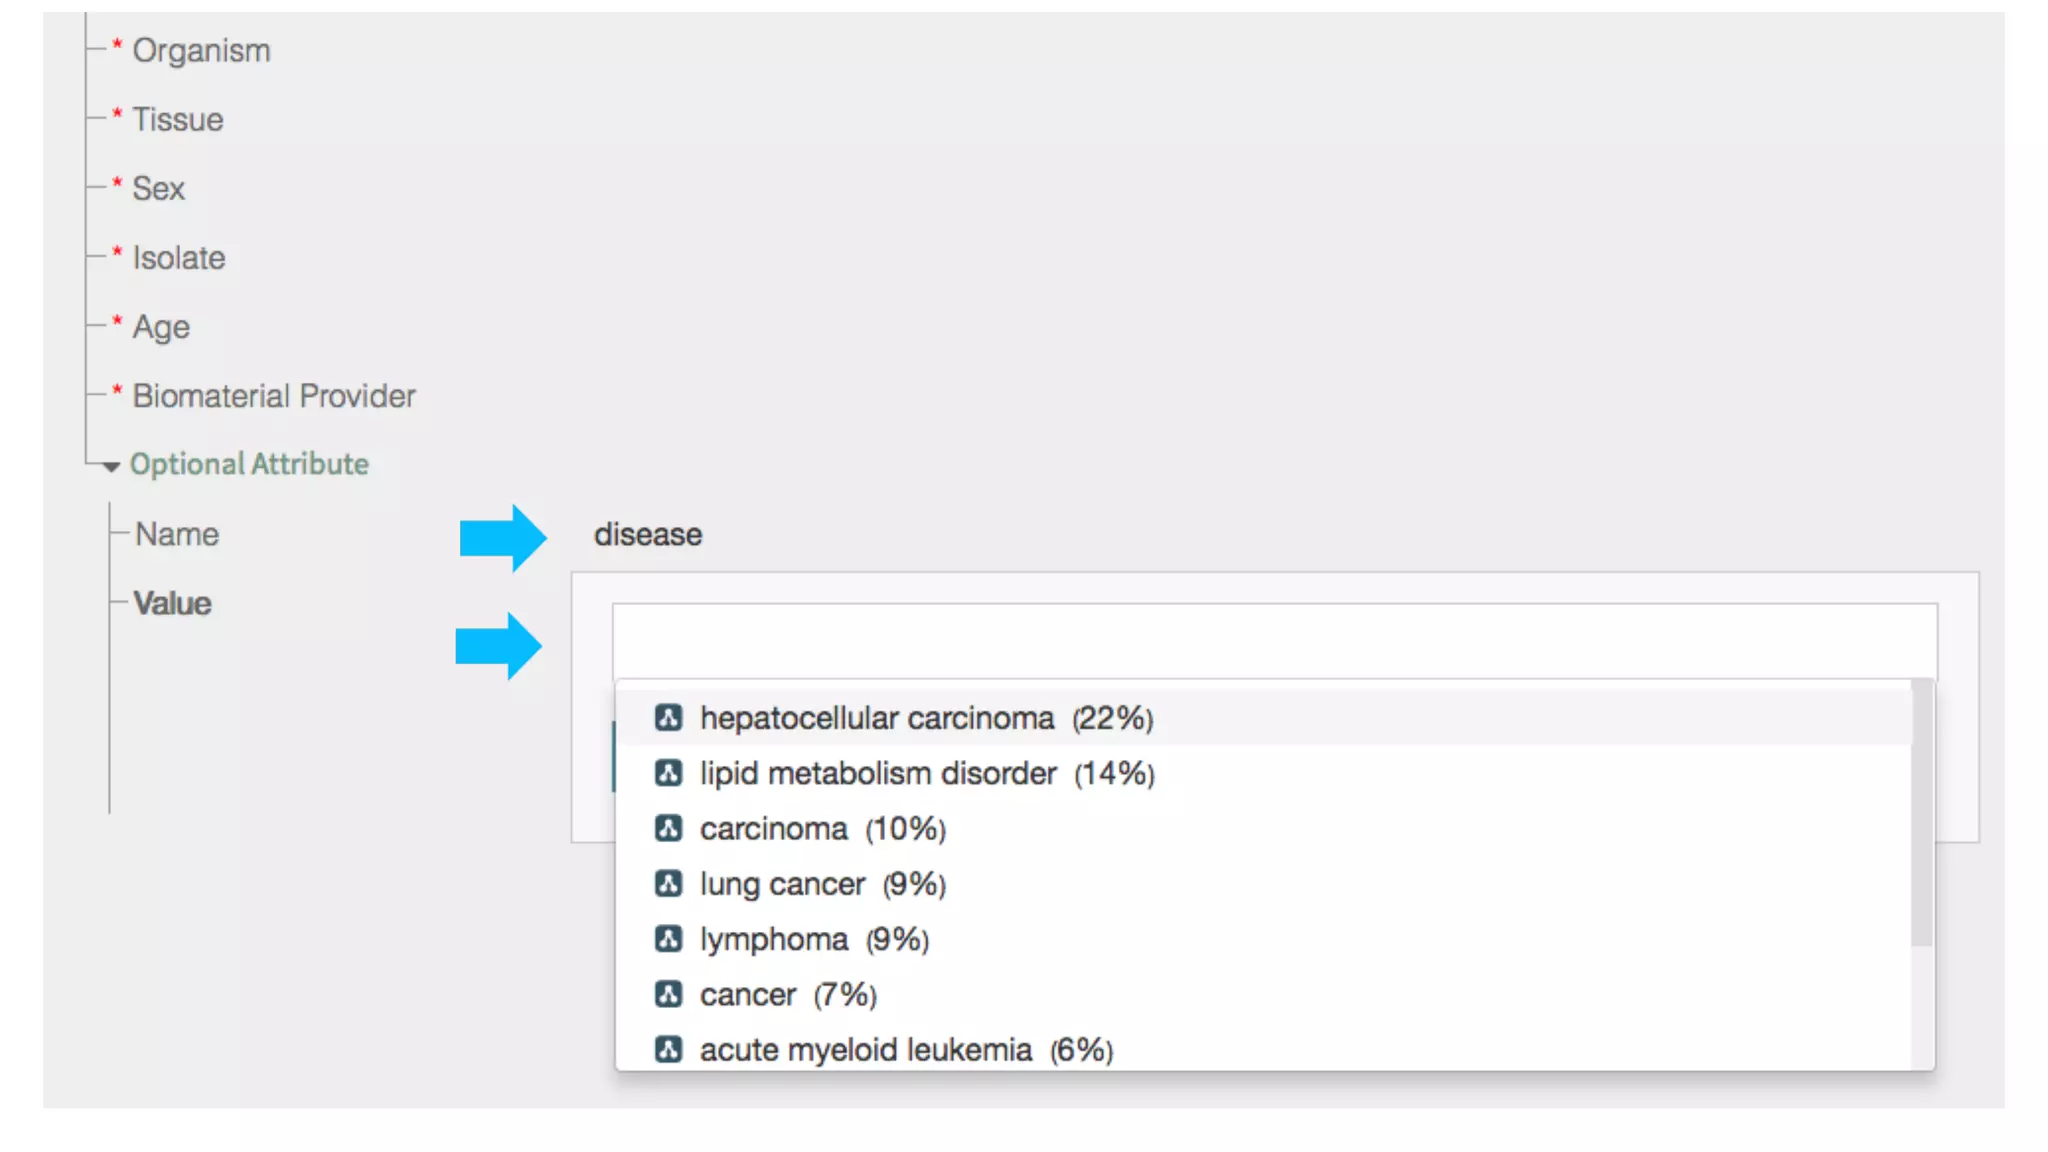Click the suggestion list scrollbar
2048x1152 pixels.
point(1921,812)
